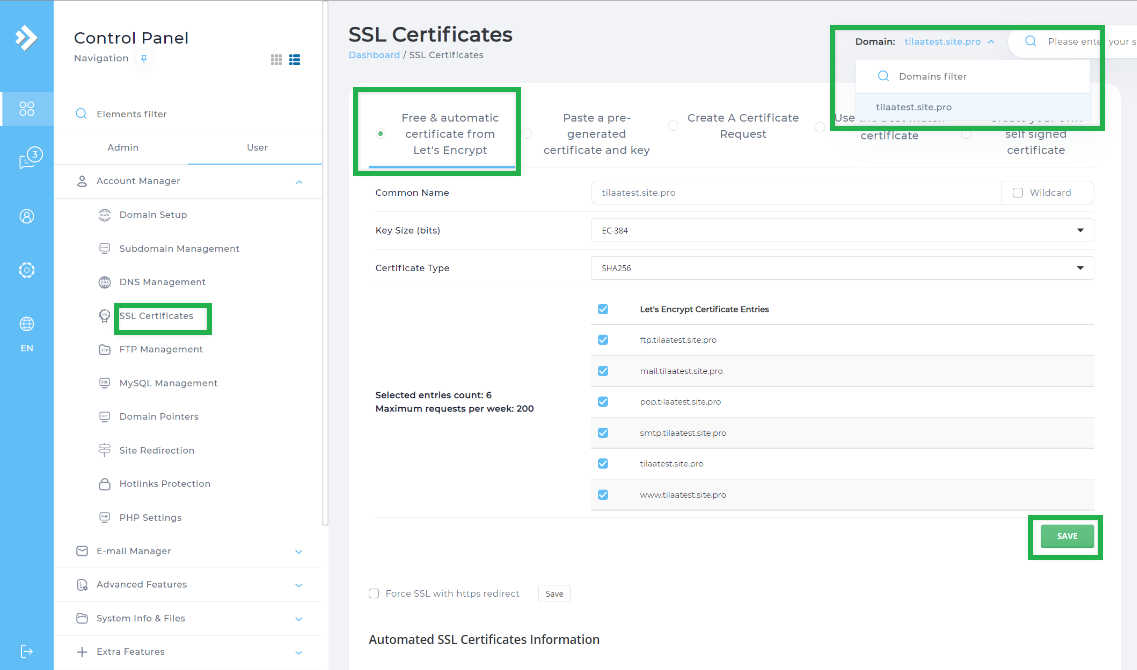Viewport: 1137px width, 670px height.
Task: Click the PHP Settings icon
Action: click(104, 518)
